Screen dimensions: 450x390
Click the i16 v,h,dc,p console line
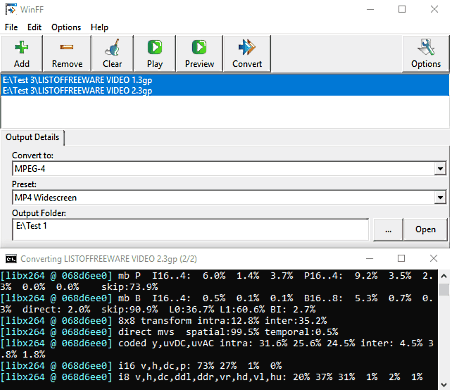(141, 366)
